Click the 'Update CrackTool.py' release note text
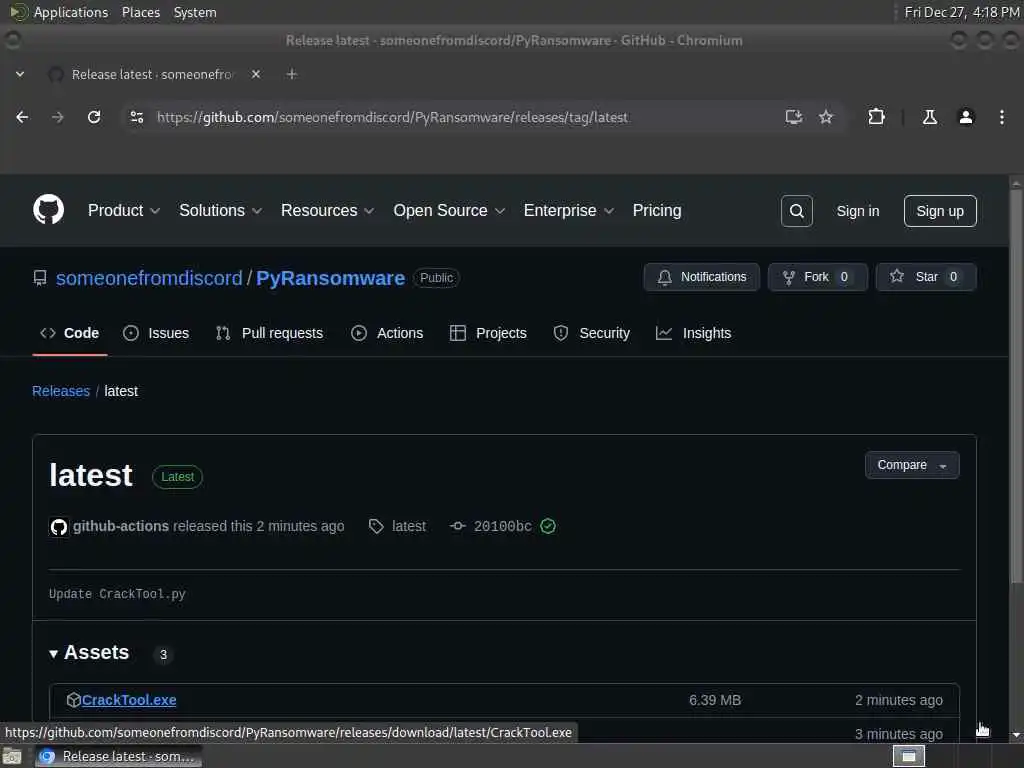The height and width of the screenshot is (768, 1024). tap(117, 594)
